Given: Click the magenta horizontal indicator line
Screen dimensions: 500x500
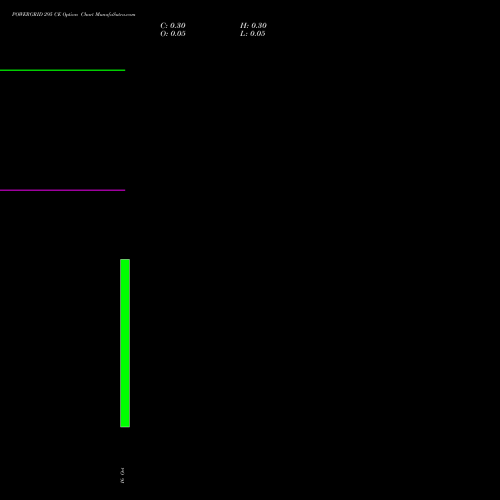Looking at the screenshot, I should [62, 190].
